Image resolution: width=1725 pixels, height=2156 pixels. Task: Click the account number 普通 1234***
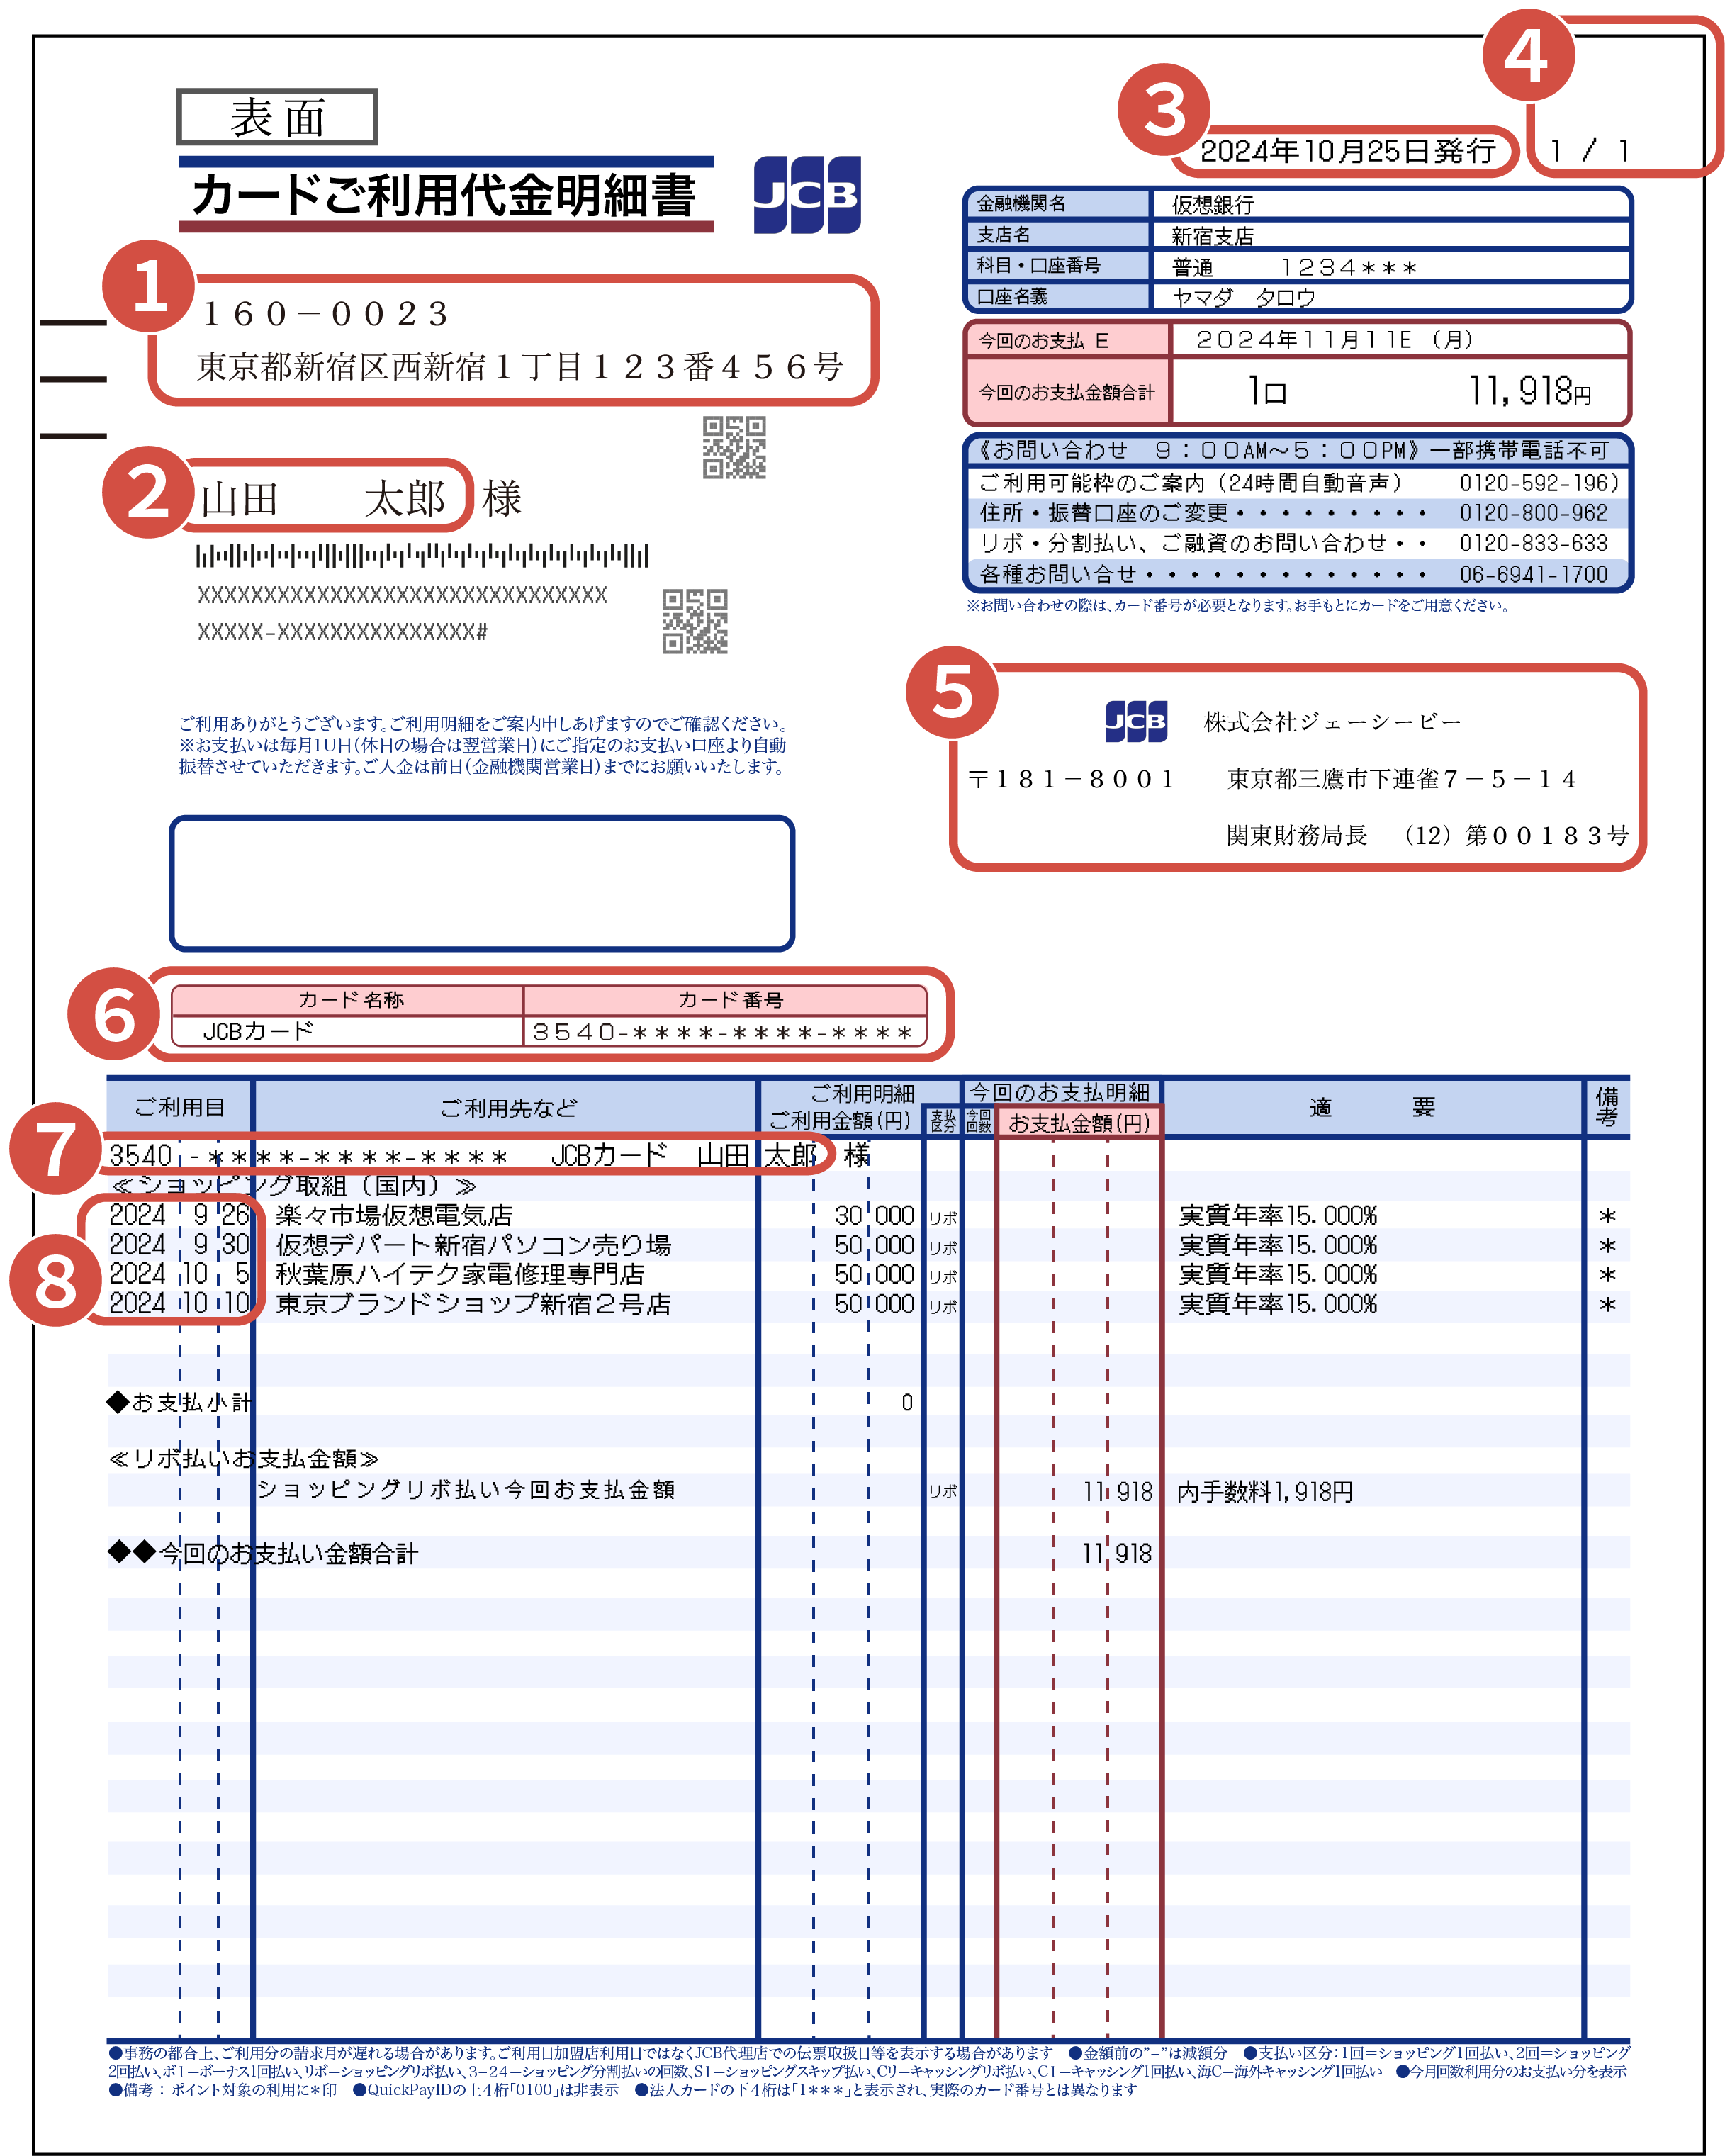point(1294,267)
